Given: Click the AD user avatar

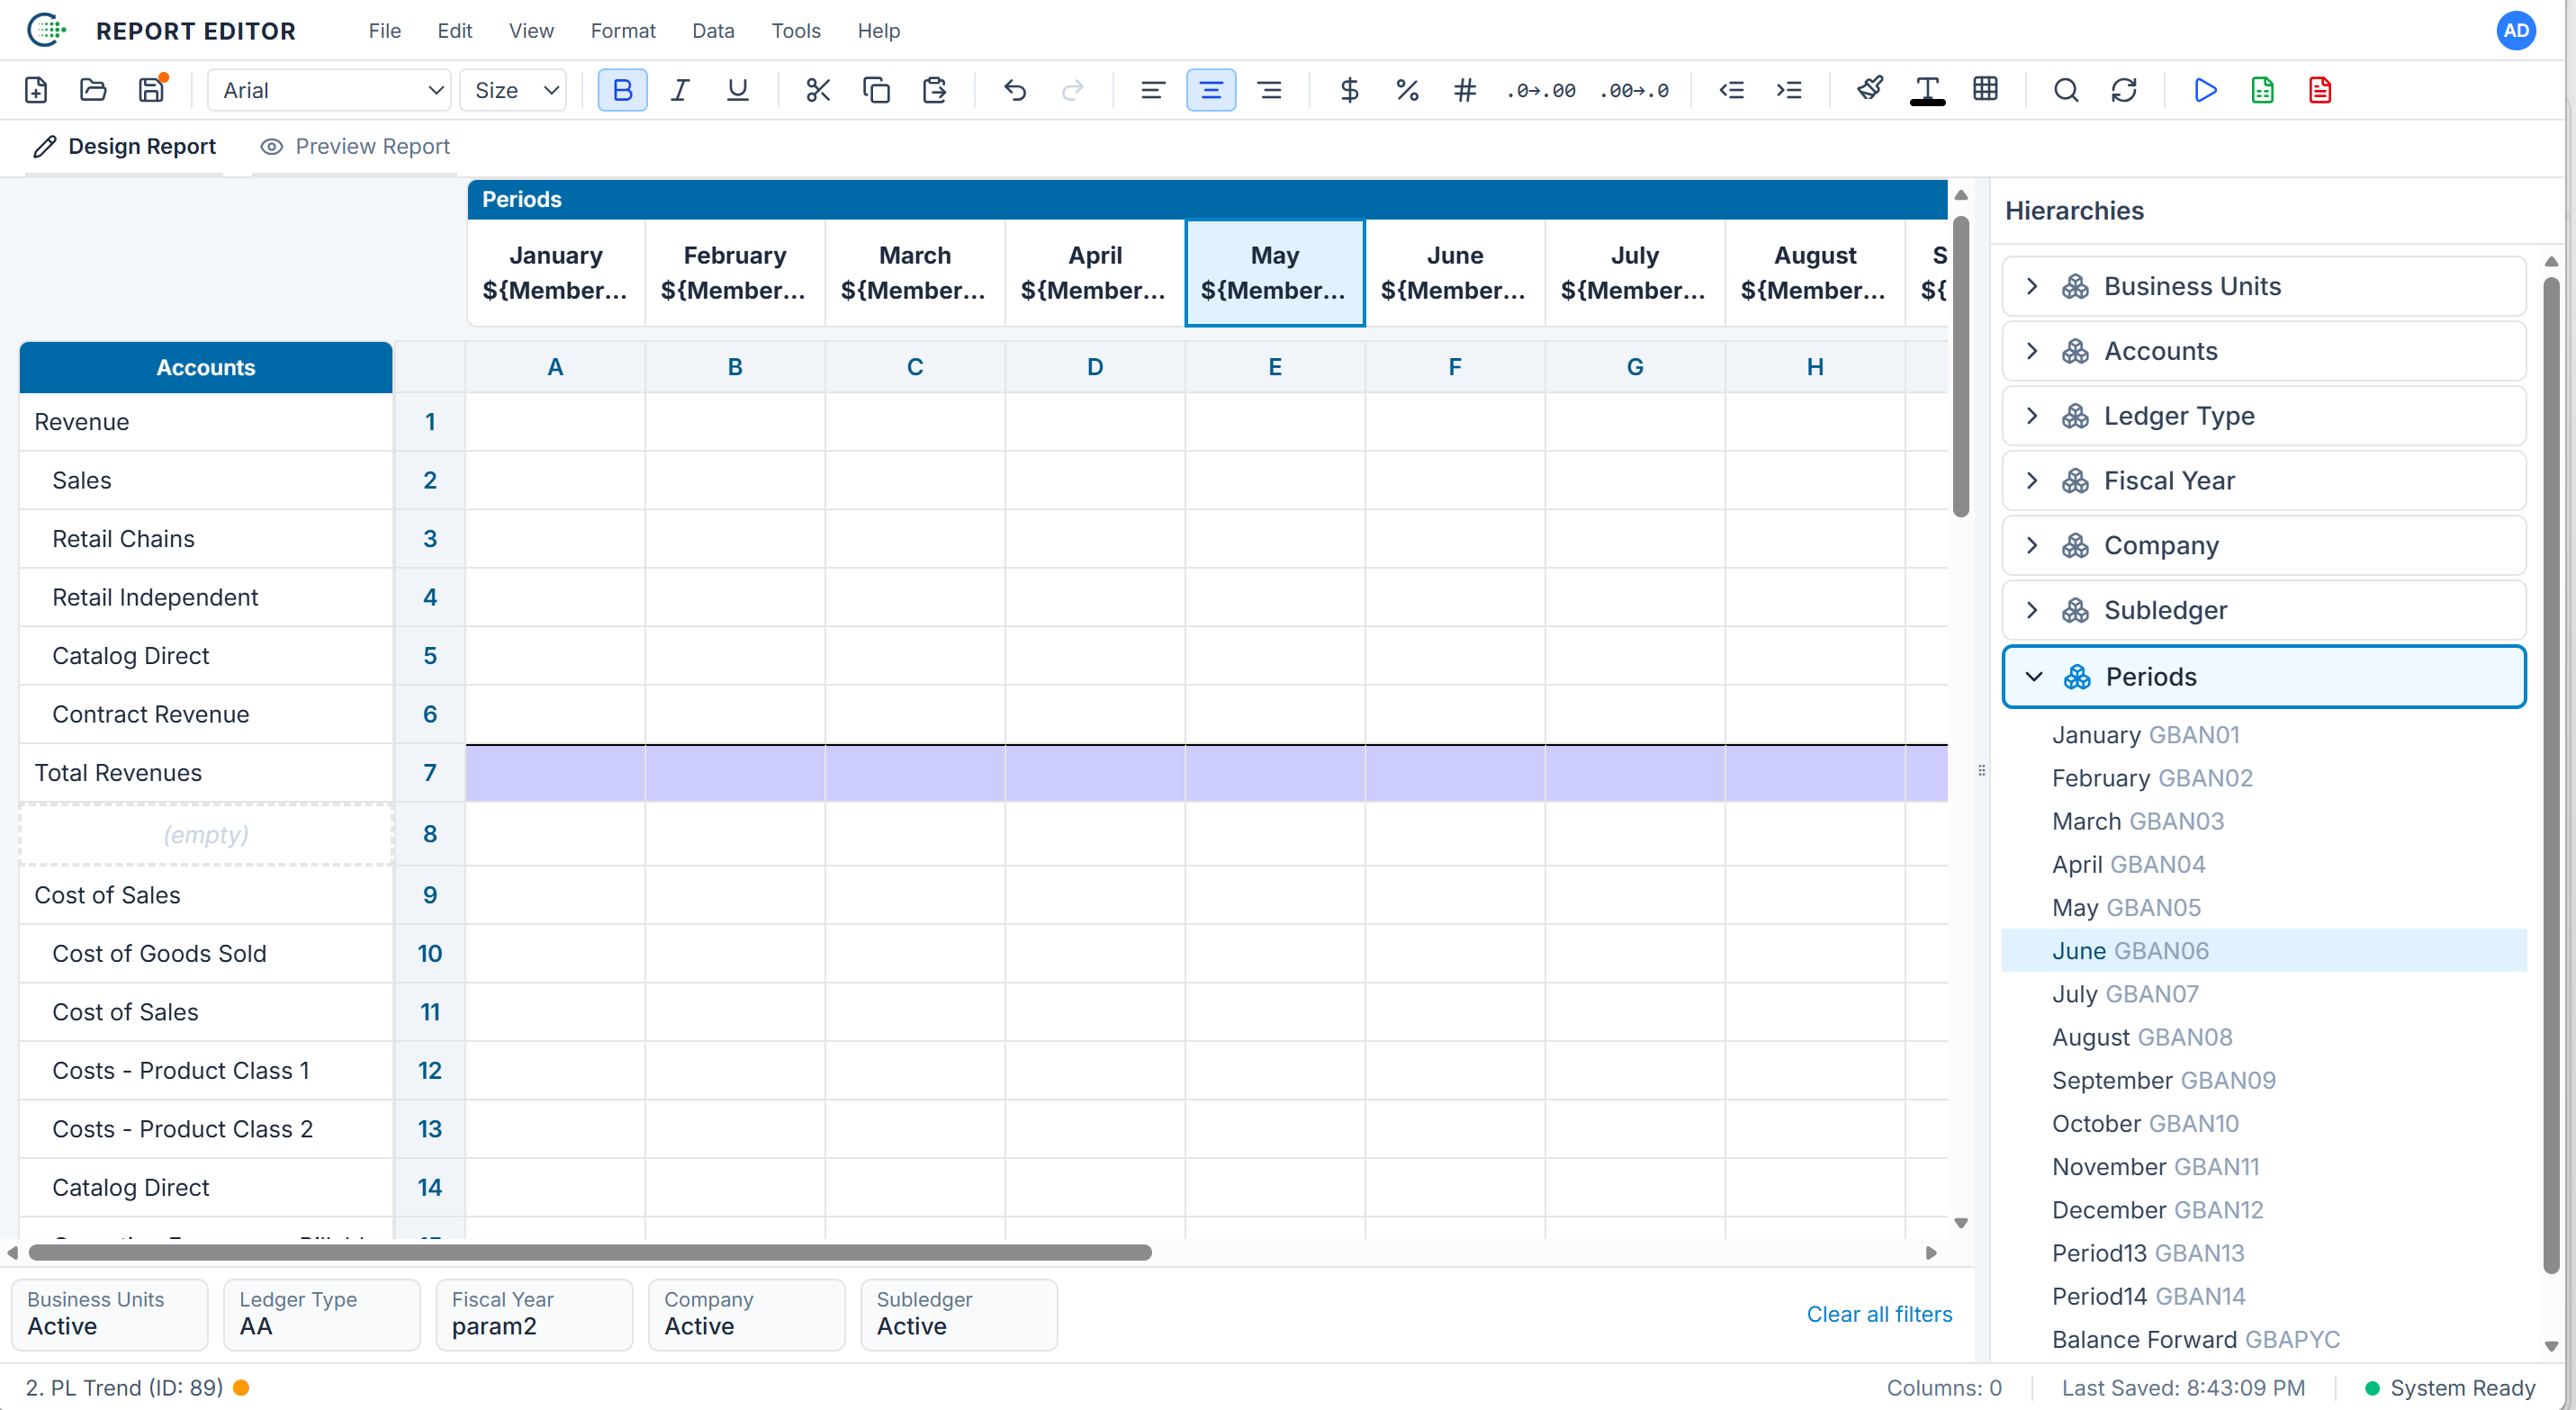Looking at the screenshot, I should 2516,30.
